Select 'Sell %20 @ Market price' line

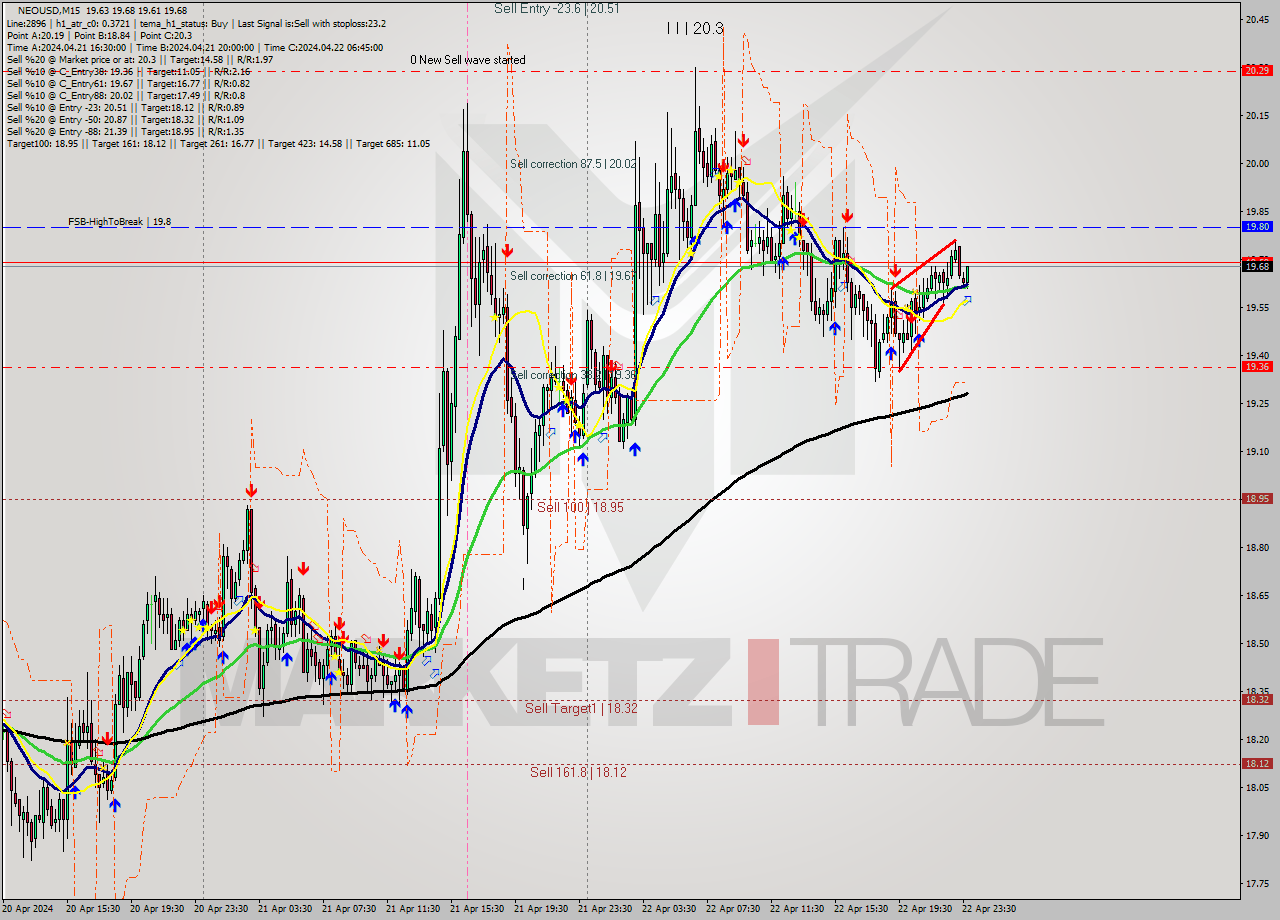[140, 59]
